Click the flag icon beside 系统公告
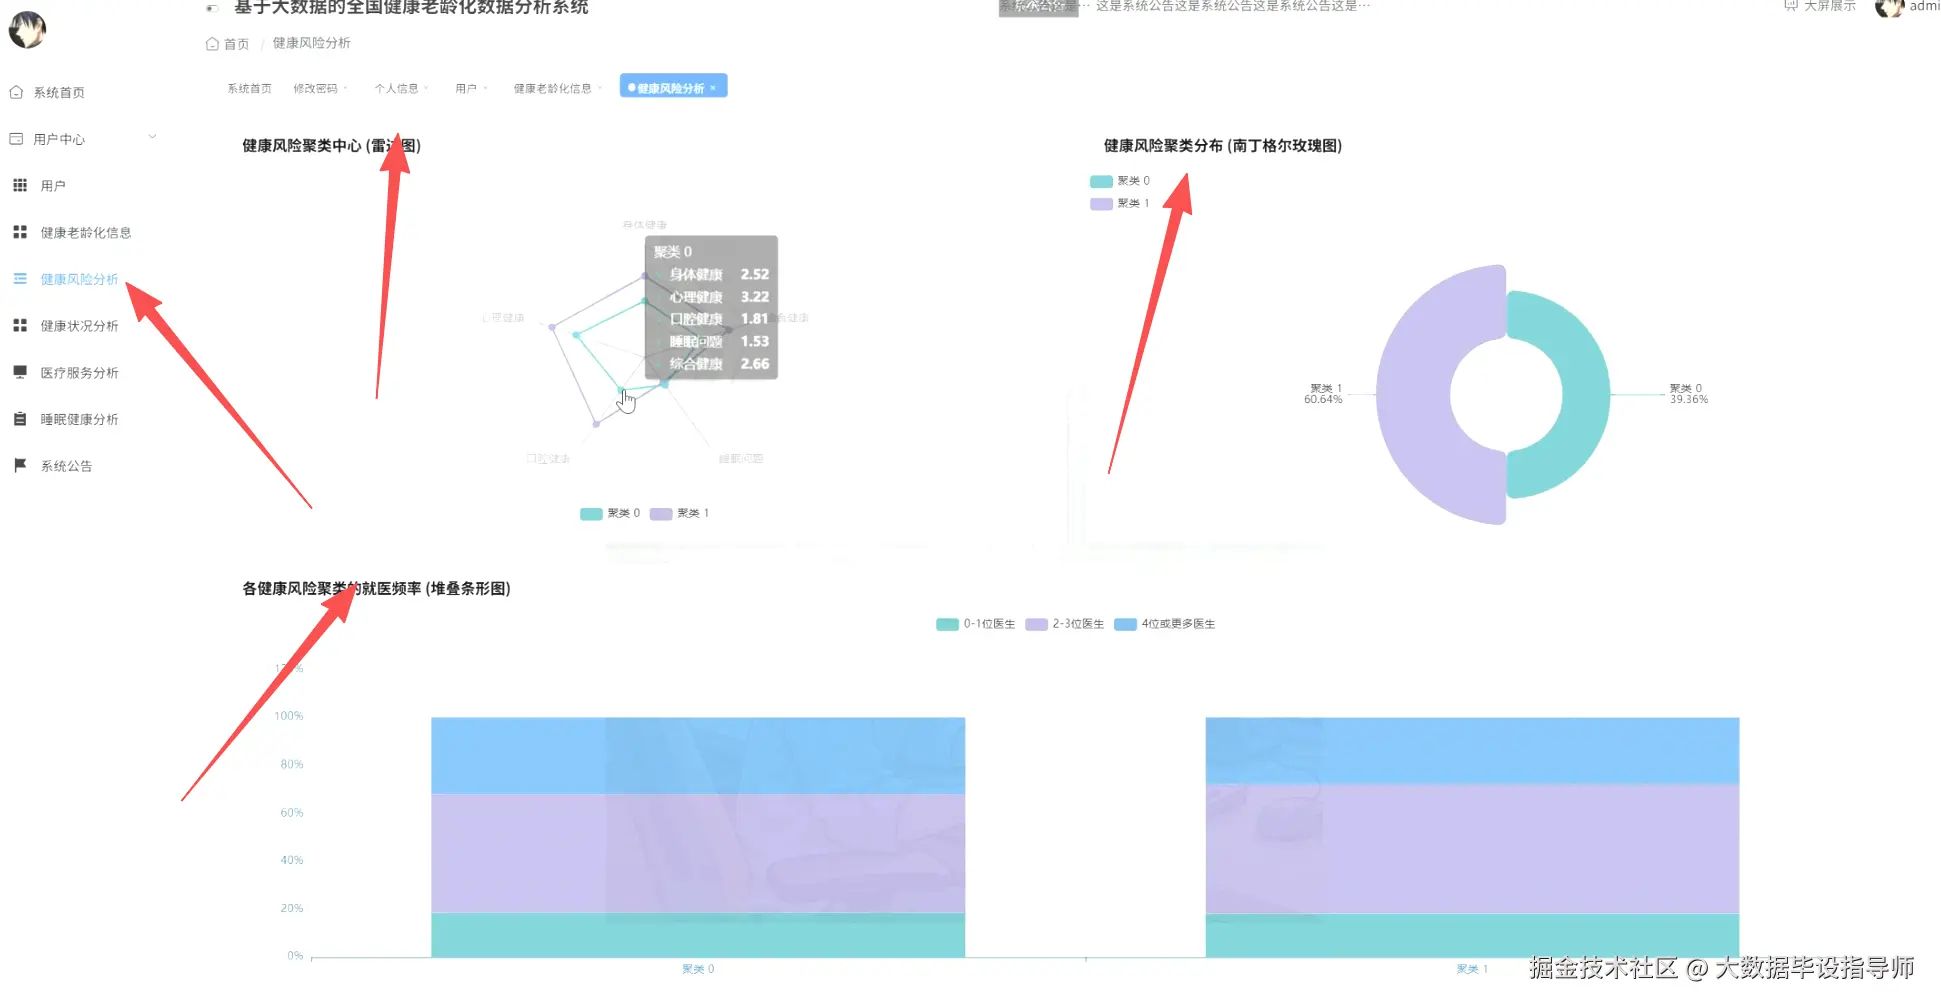 (20, 465)
